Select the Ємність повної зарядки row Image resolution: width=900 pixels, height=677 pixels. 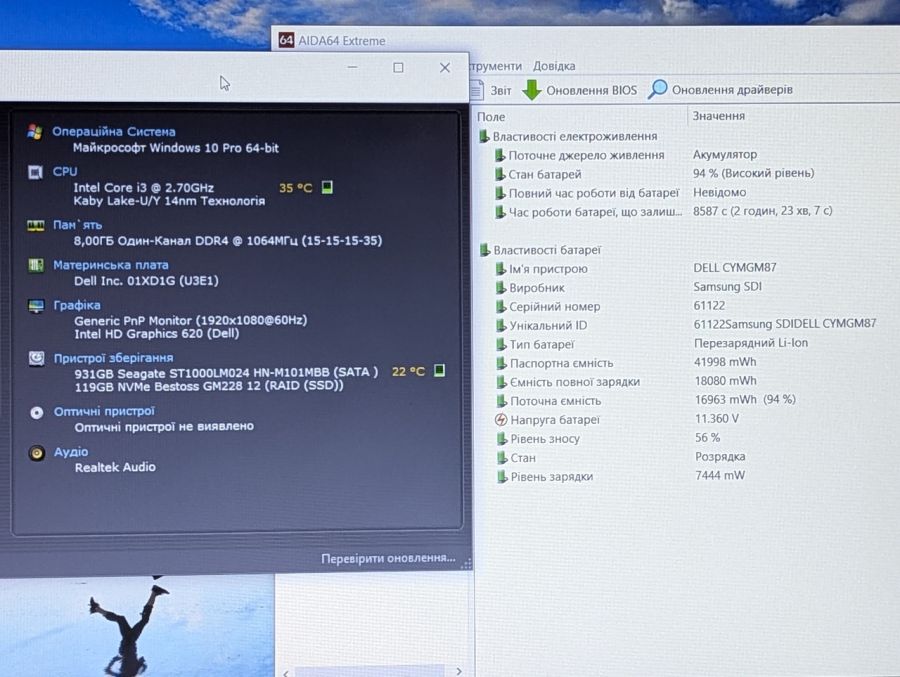[x=626, y=381]
